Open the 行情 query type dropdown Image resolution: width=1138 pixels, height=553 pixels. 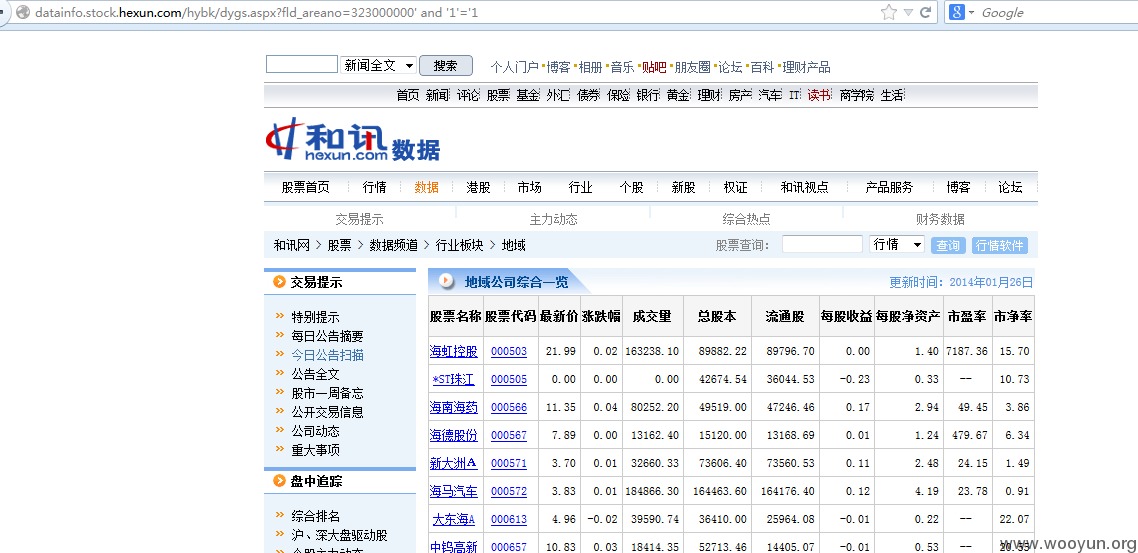pyautogui.click(x=897, y=245)
